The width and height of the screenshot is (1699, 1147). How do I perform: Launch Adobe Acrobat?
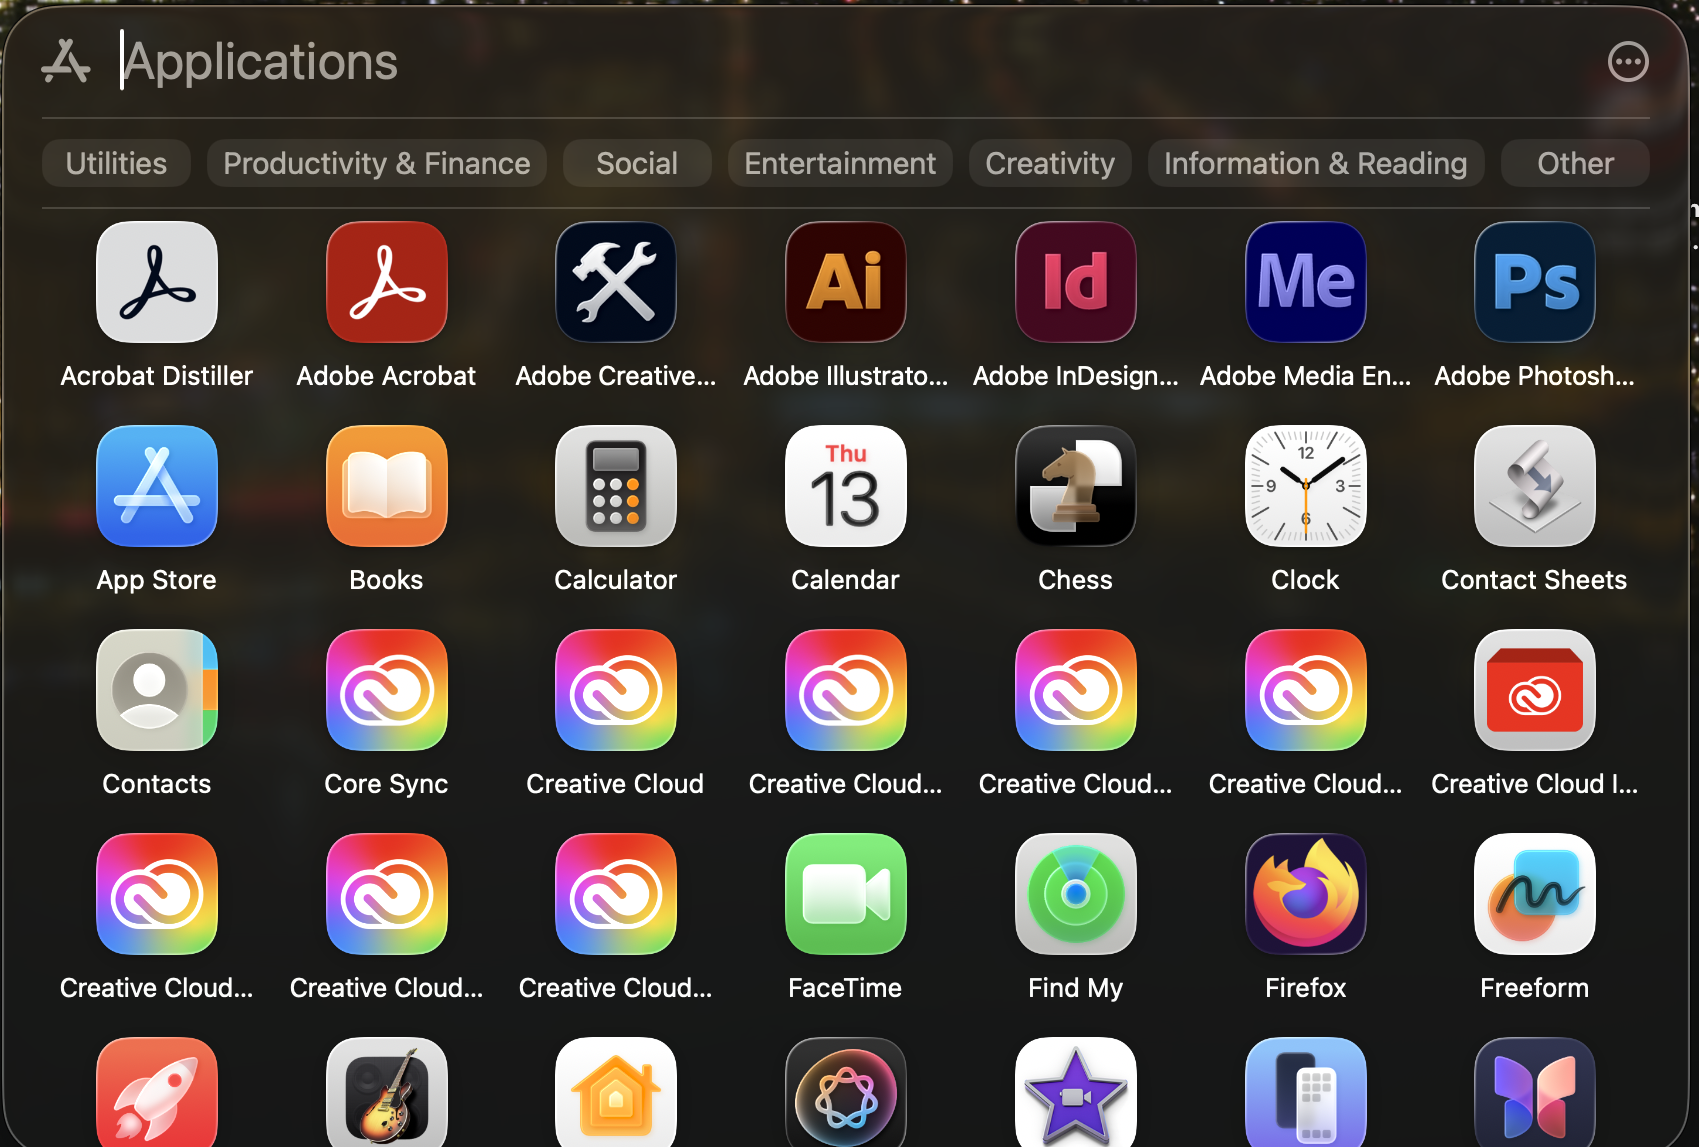tap(387, 282)
